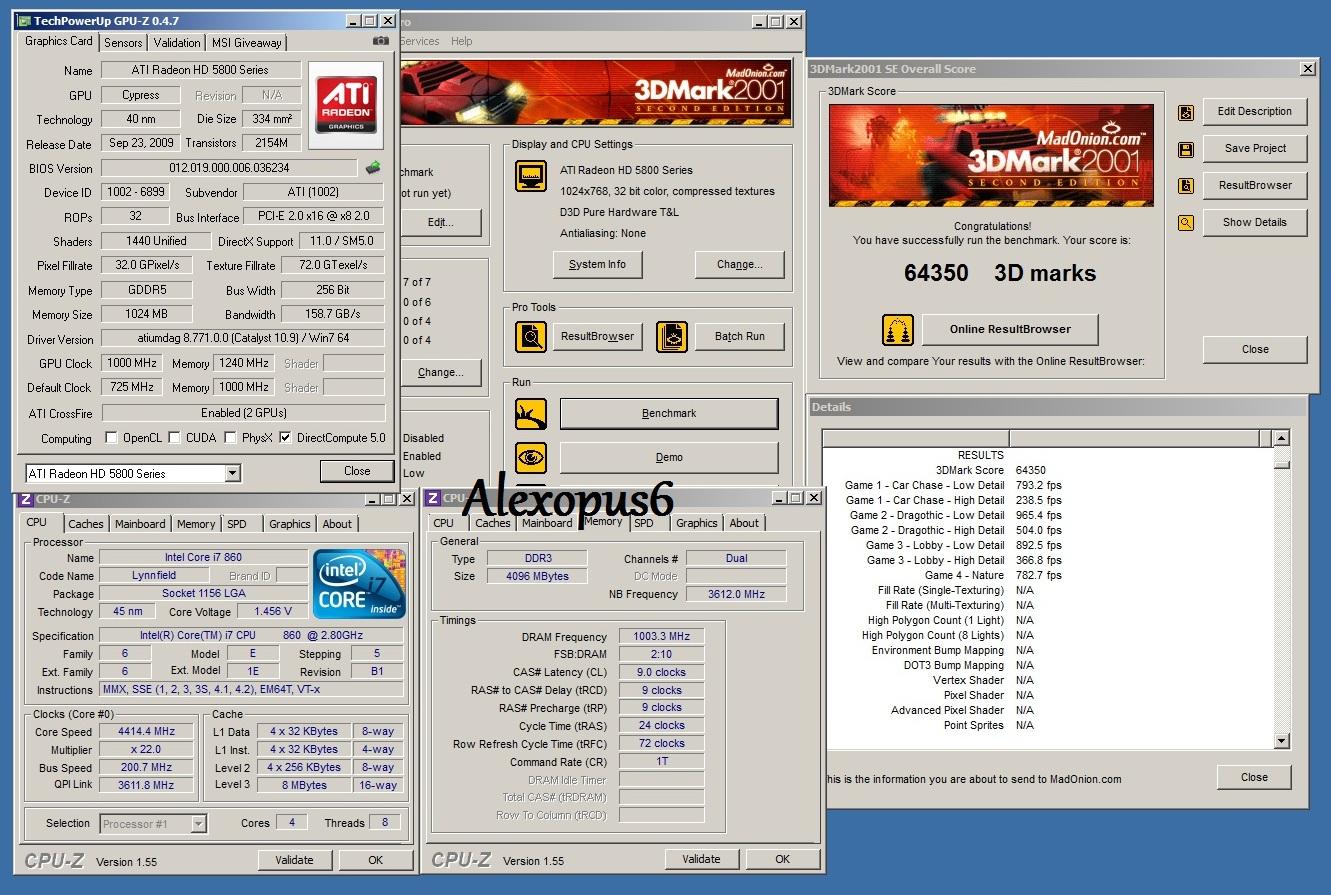Click the Demo button
Image resolution: width=1331 pixels, height=895 pixels.
pos(669,457)
